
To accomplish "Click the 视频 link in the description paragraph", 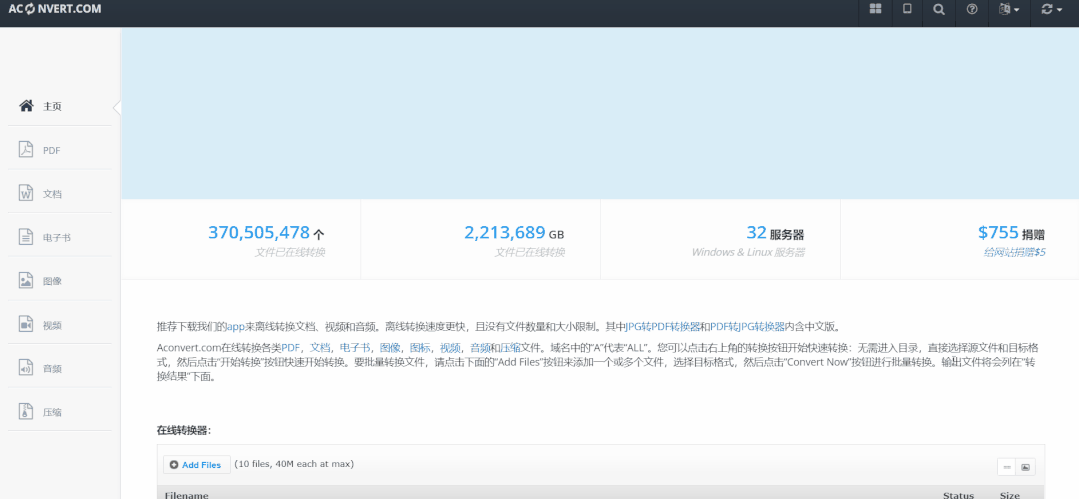I will (x=450, y=348).
